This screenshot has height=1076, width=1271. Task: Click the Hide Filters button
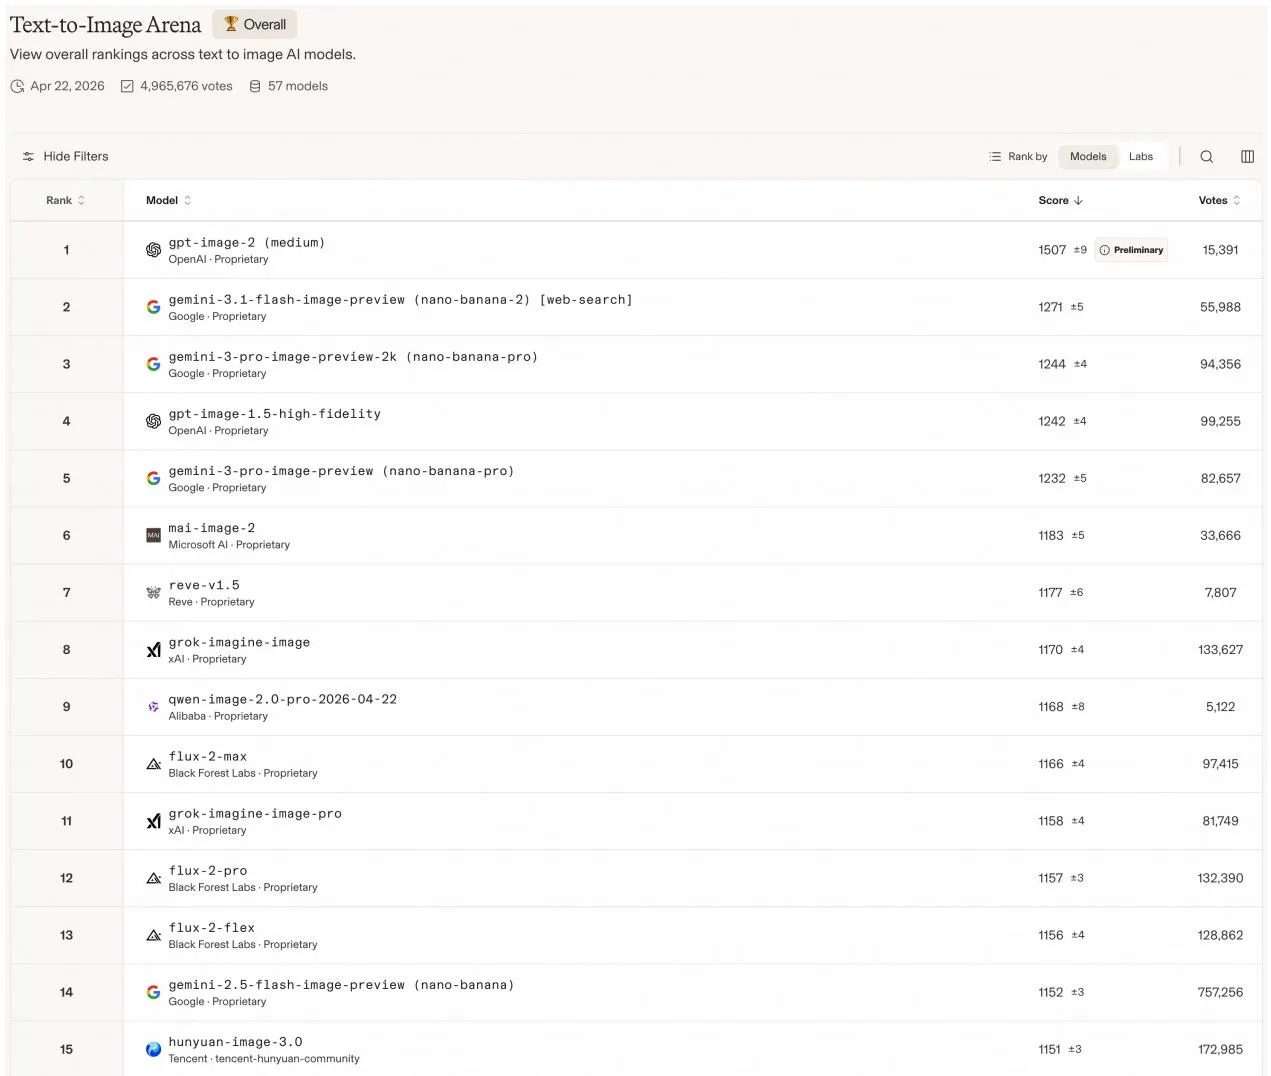coord(65,156)
